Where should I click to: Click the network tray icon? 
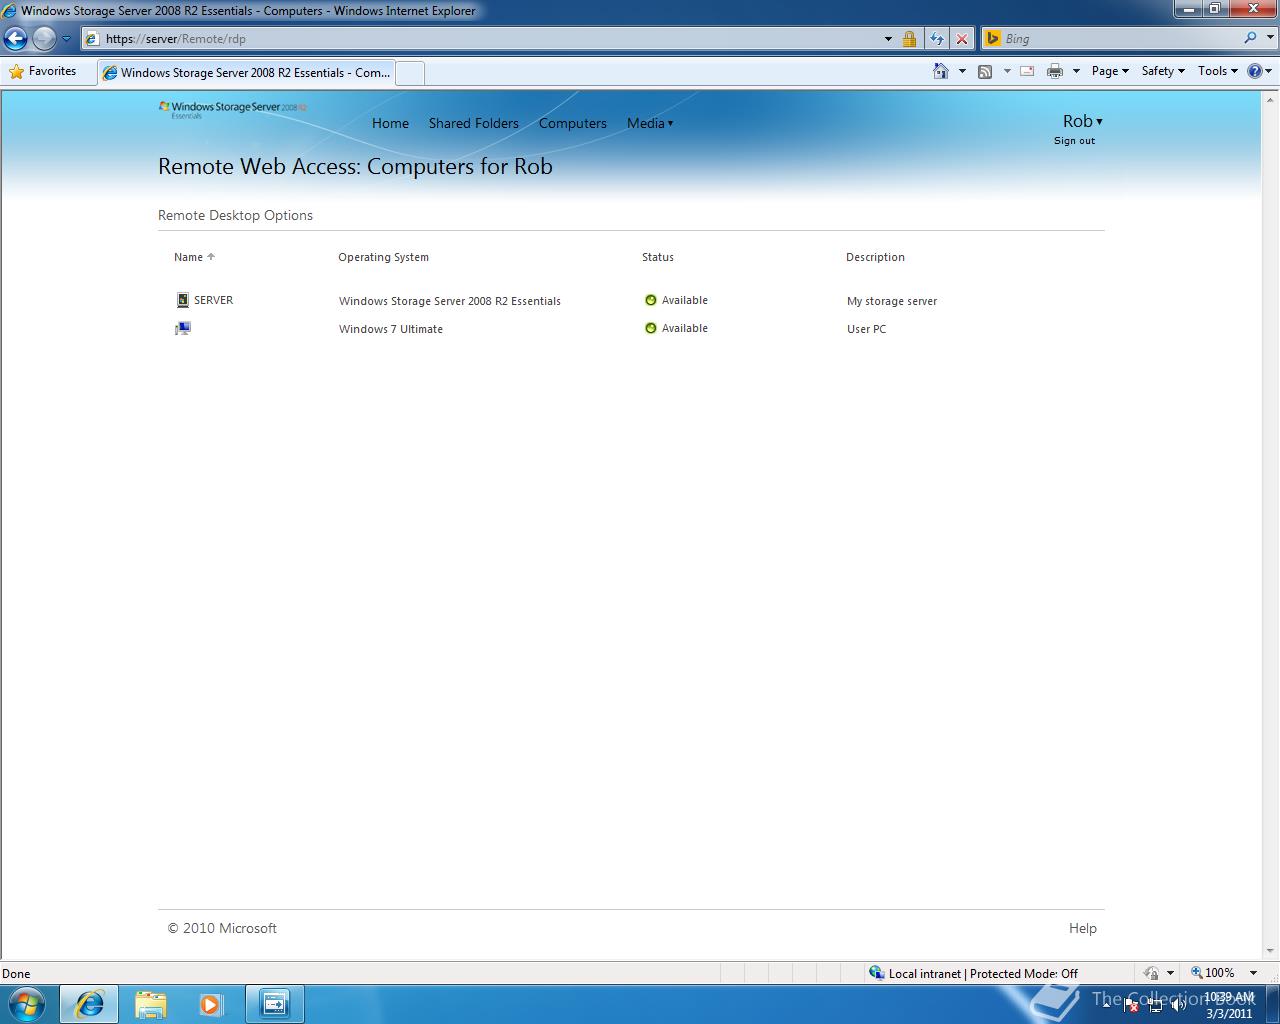pyautogui.click(x=1155, y=1005)
